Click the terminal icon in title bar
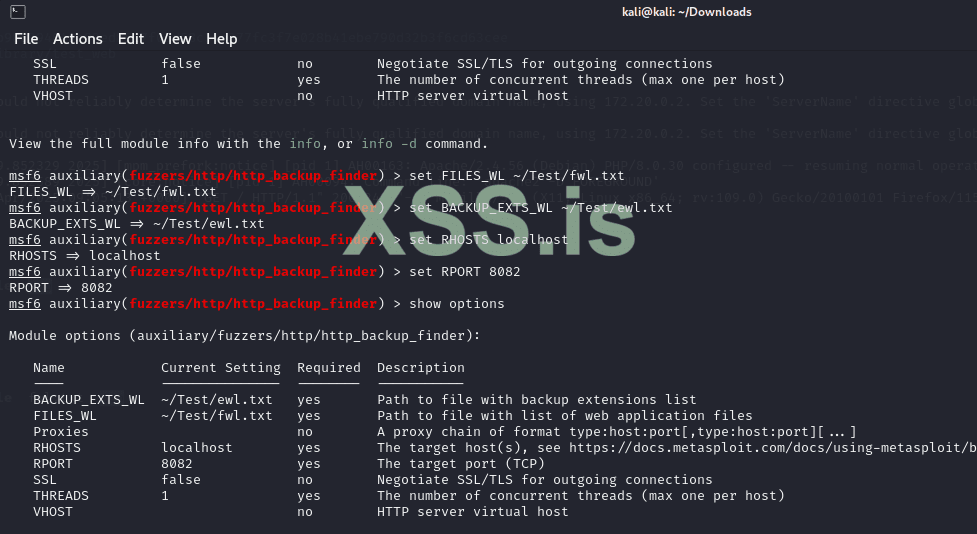Image resolution: width=977 pixels, height=534 pixels. 19,12
